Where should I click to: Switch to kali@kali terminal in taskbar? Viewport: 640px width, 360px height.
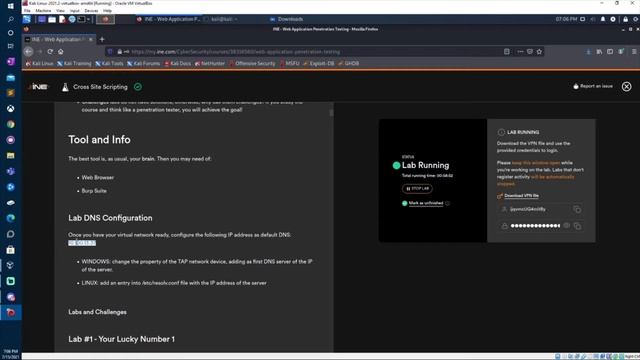tap(220, 19)
